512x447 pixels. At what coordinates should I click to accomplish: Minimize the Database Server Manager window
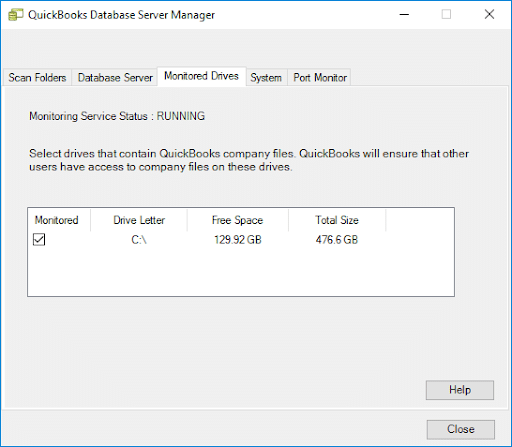(x=404, y=14)
